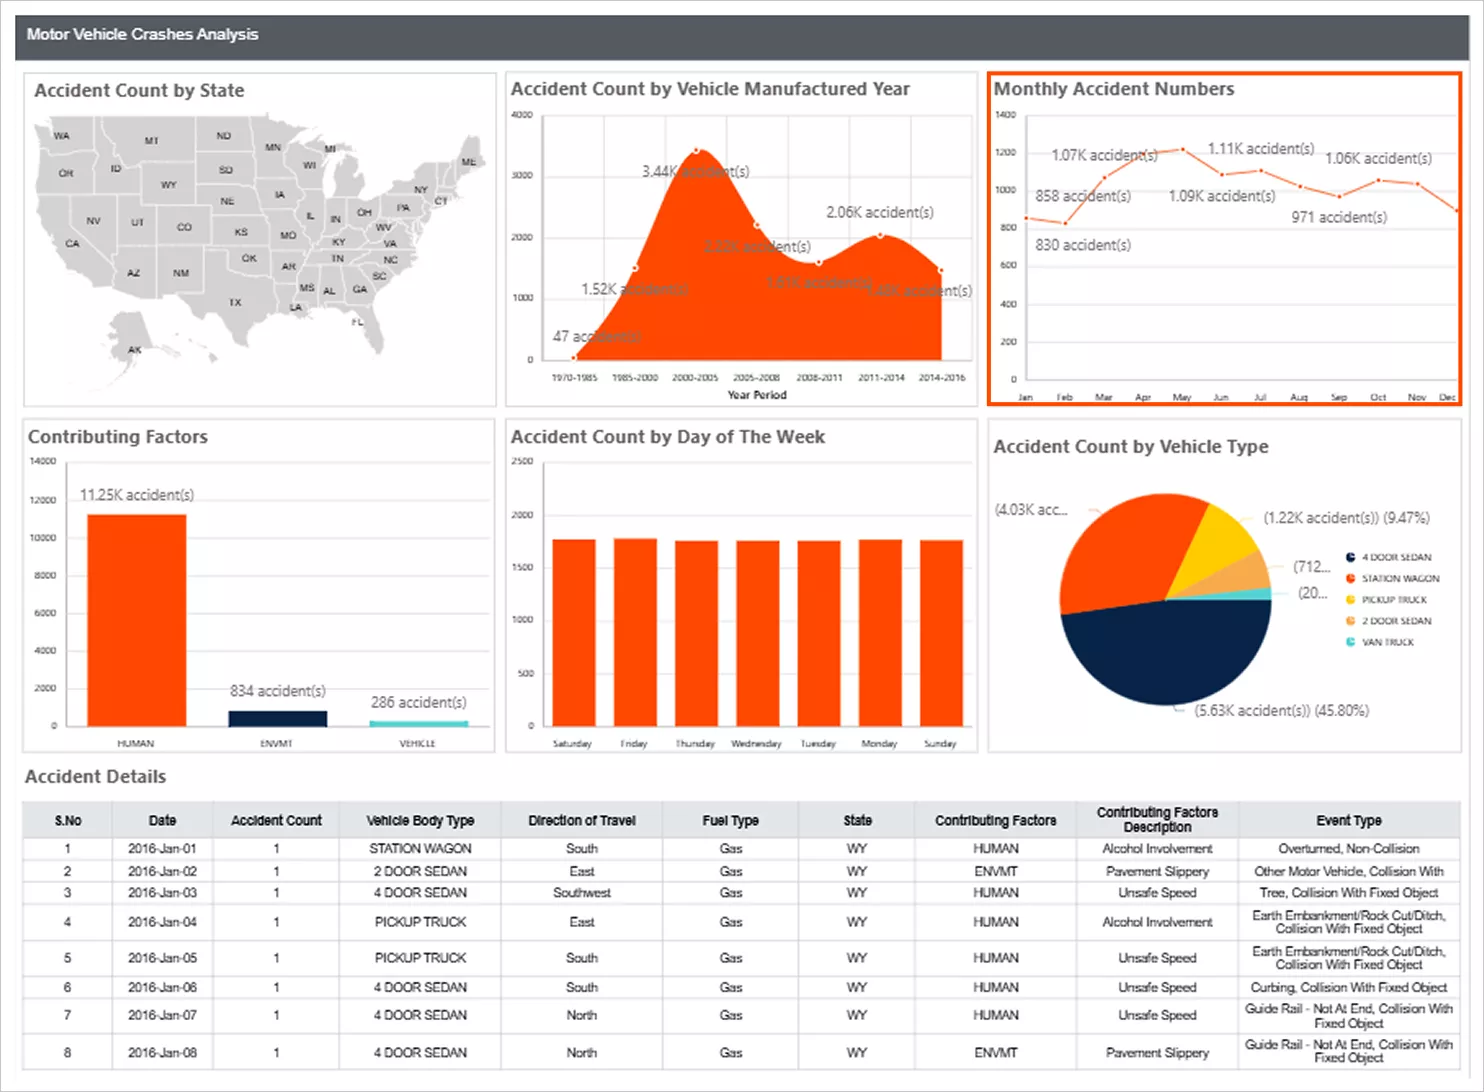
Task: Click the Saturday bar in weekday chart
Action: tap(573, 633)
